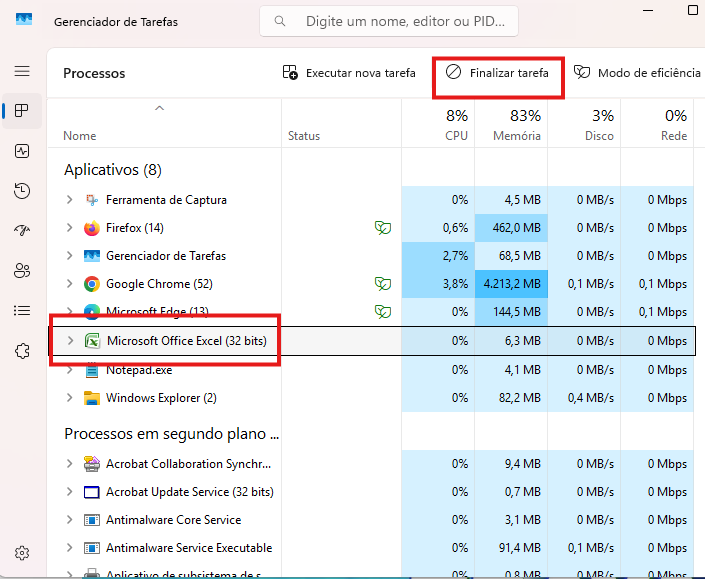This screenshot has width=705, height=579.
Task: Sort by the Nome column header
Action: click(164, 123)
